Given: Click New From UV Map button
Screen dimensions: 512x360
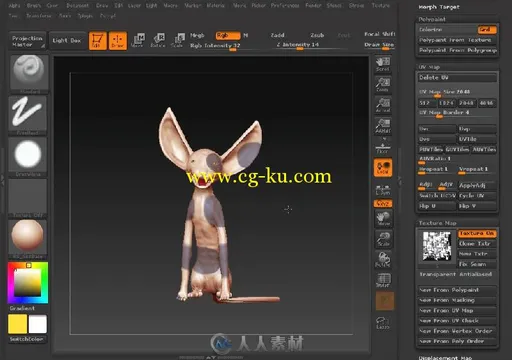Looking at the screenshot, I should coord(457,311).
